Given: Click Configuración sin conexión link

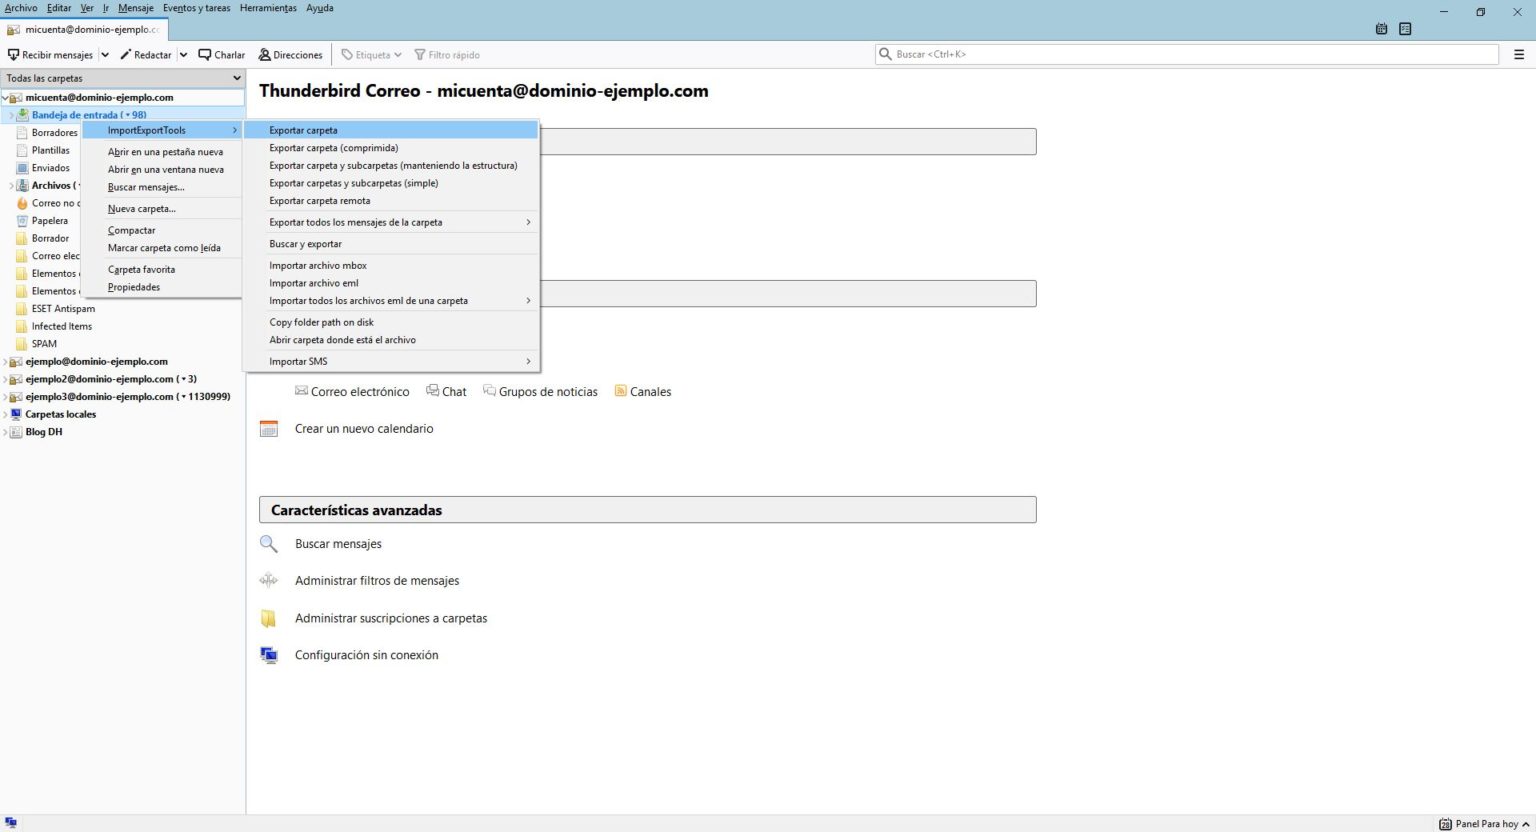Looking at the screenshot, I should pos(366,655).
